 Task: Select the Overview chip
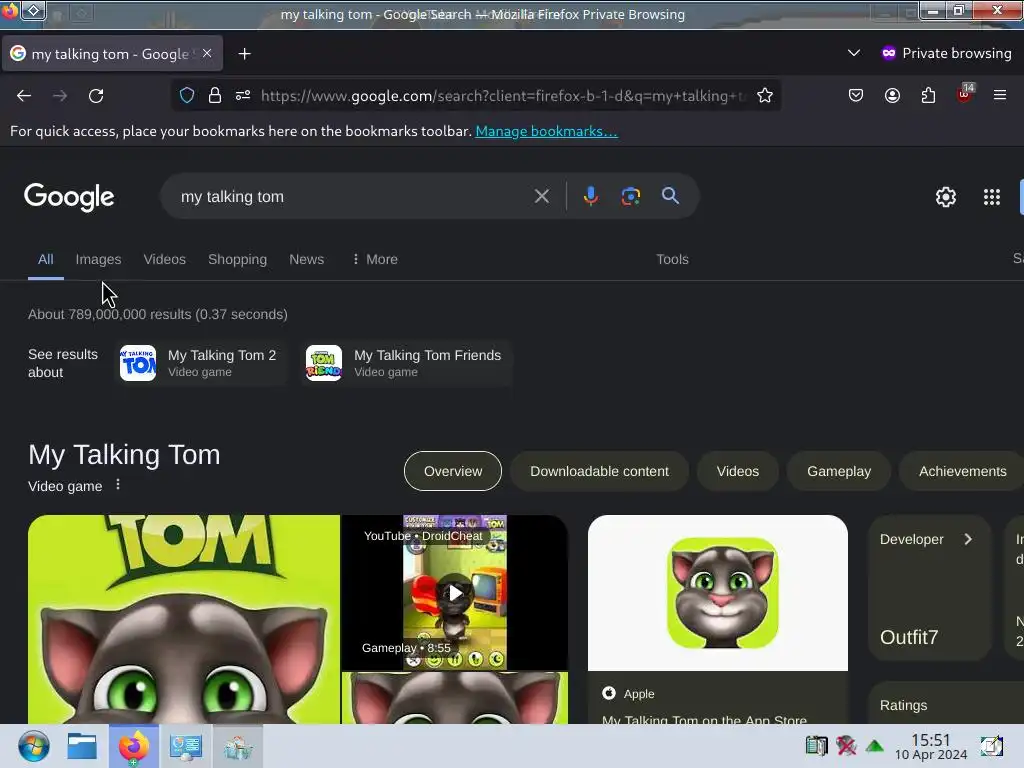click(x=453, y=471)
